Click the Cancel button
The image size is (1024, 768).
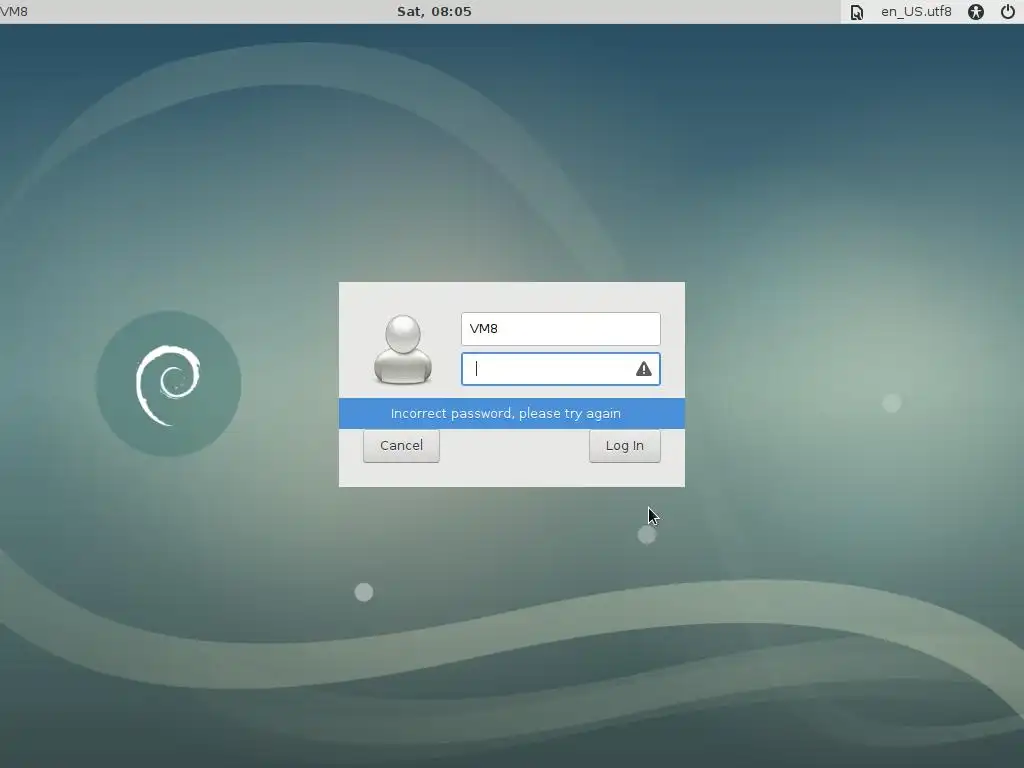pyautogui.click(x=401, y=445)
